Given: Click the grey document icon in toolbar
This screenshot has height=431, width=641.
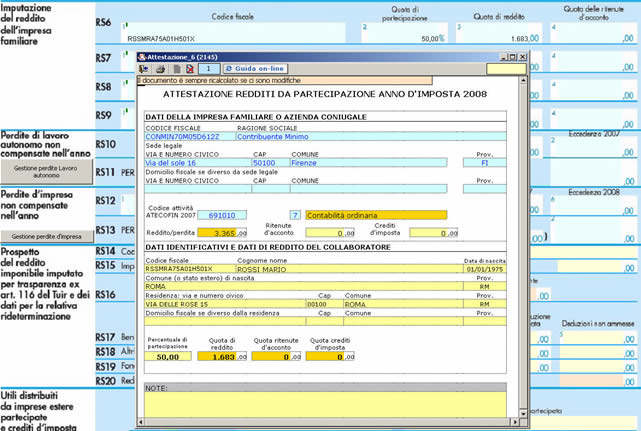Looking at the screenshot, I should (175, 69).
